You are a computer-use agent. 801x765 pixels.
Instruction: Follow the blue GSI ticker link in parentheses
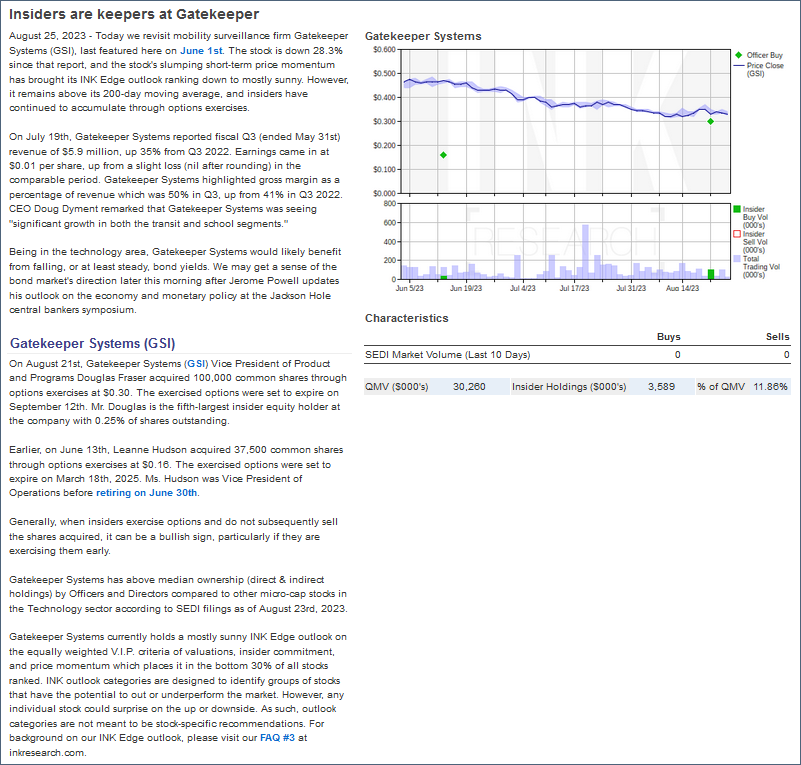click(x=196, y=364)
